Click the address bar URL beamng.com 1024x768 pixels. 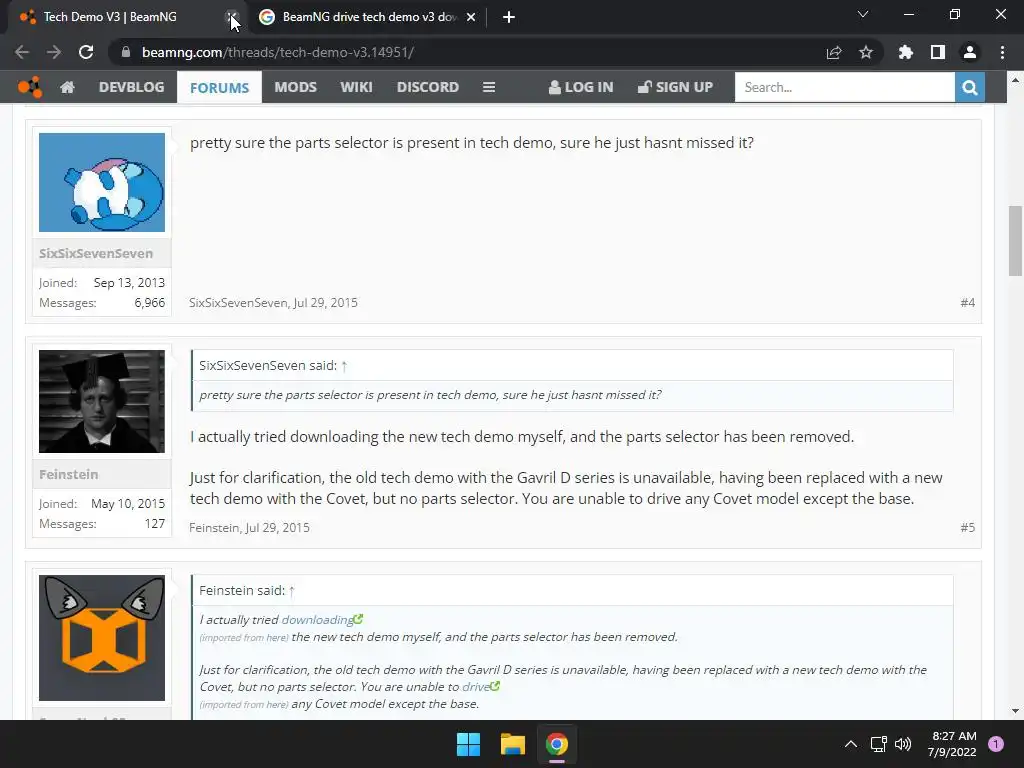278,52
